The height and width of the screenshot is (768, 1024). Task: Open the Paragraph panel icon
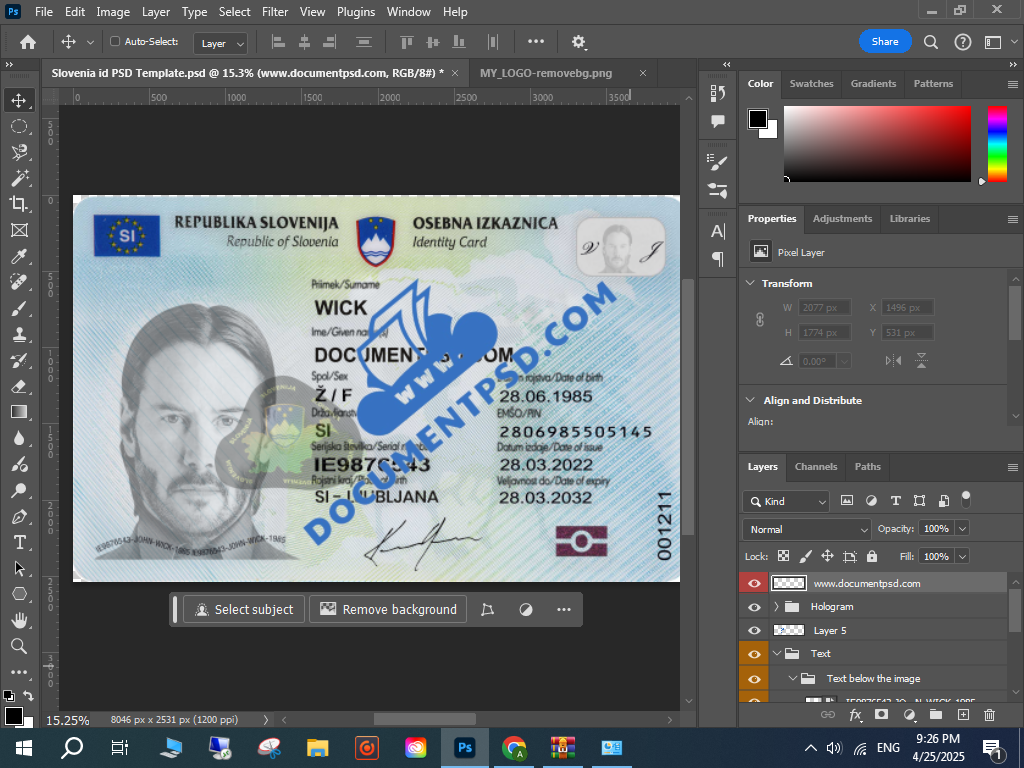pyautogui.click(x=718, y=259)
